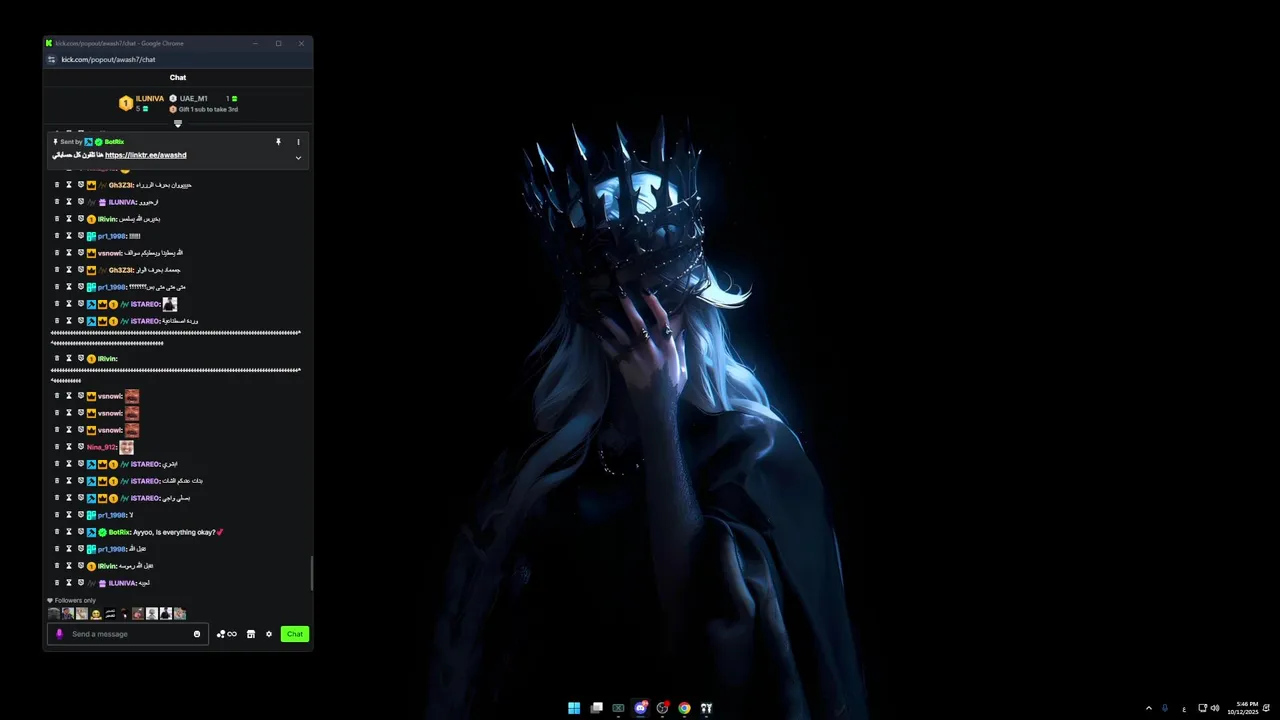Trash icon on ISTAREO's image-thumbnail message
Viewport: 1280px width, 720px height.
click(x=56, y=304)
